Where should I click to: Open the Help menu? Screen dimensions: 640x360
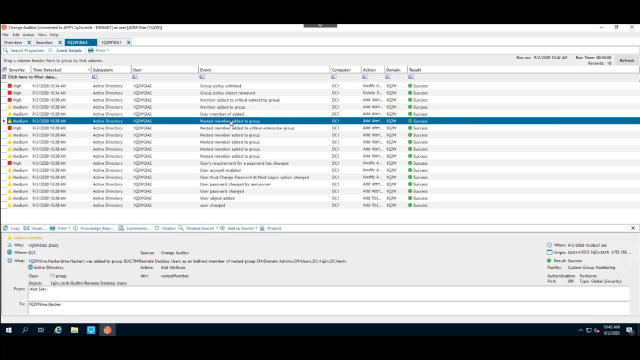tap(54, 35)
